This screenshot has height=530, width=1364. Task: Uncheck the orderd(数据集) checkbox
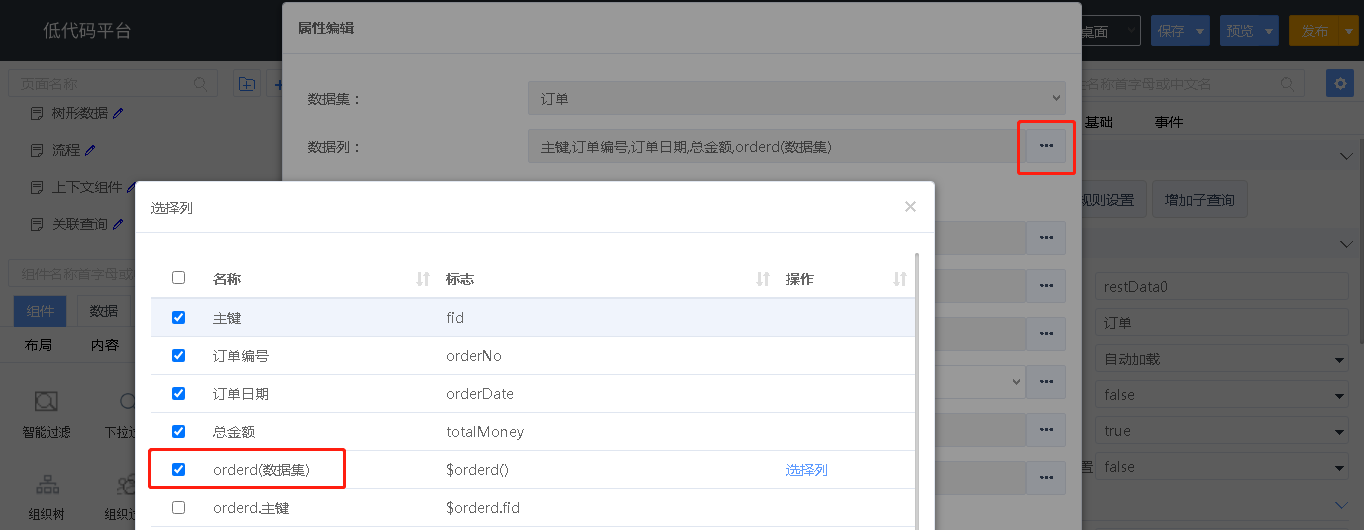point(179,469)
